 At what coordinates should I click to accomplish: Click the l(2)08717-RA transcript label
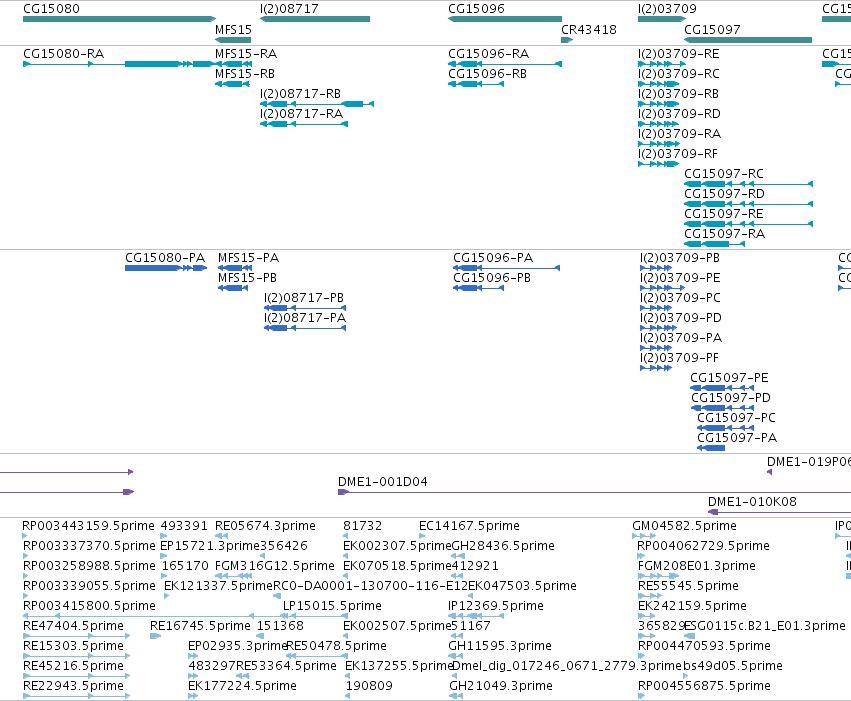coord(301,114)
